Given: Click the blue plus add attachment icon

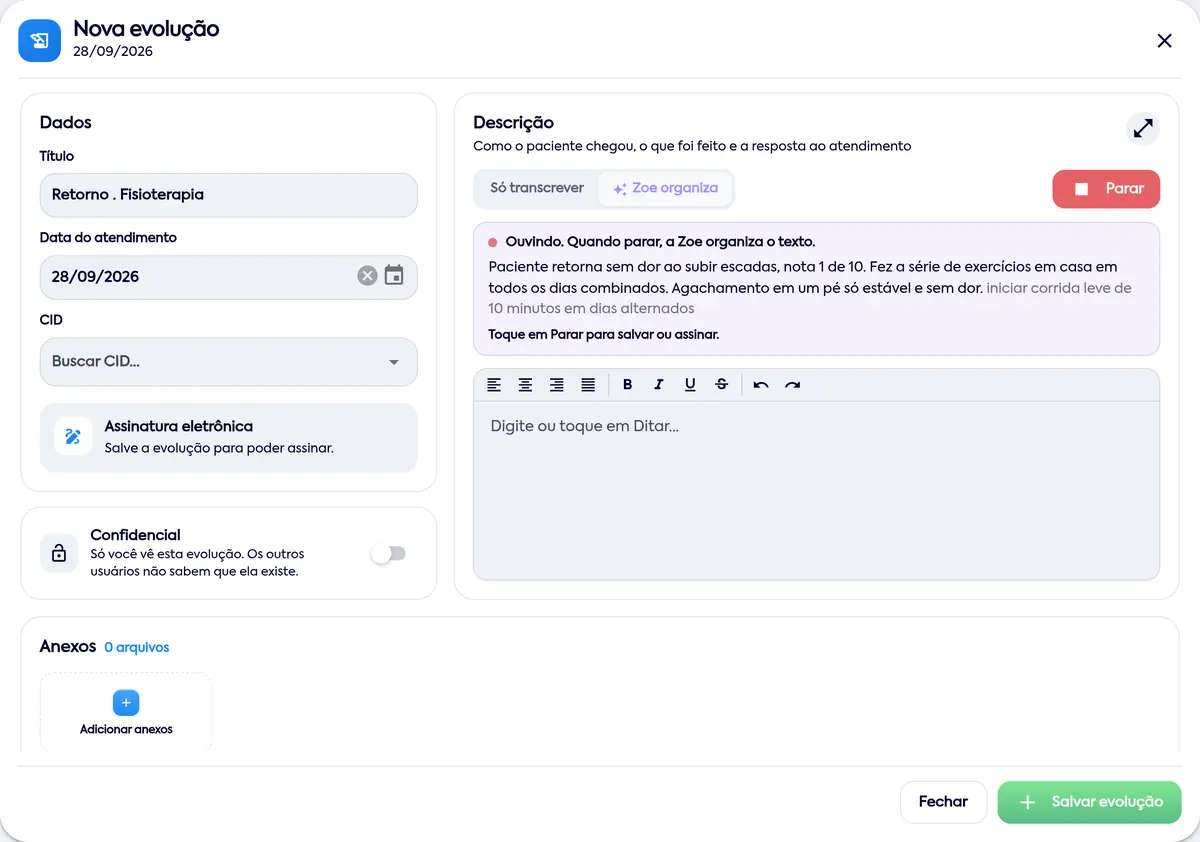Looking at the screenshot, I should (126, 703).
